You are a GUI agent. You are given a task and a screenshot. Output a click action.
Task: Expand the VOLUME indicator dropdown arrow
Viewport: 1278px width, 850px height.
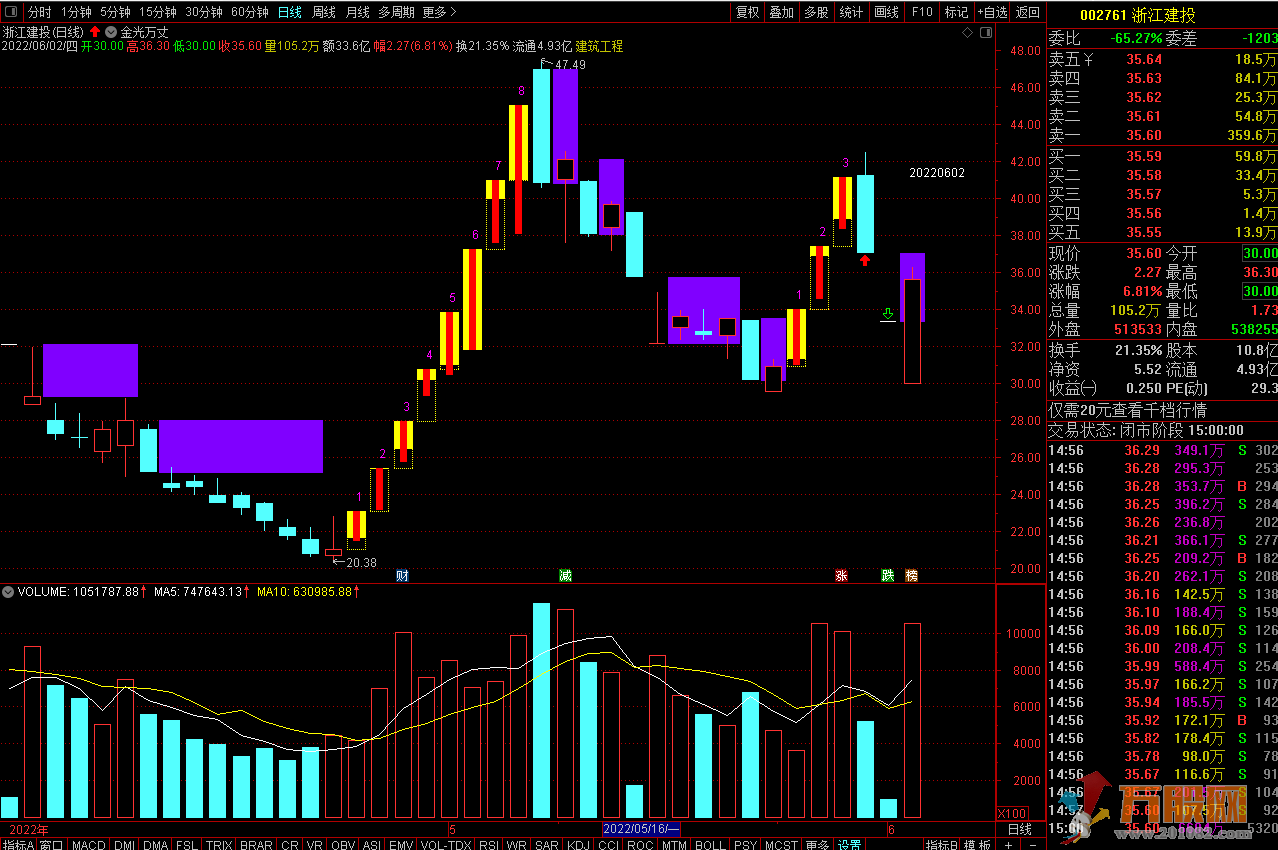tap(8, 592)
